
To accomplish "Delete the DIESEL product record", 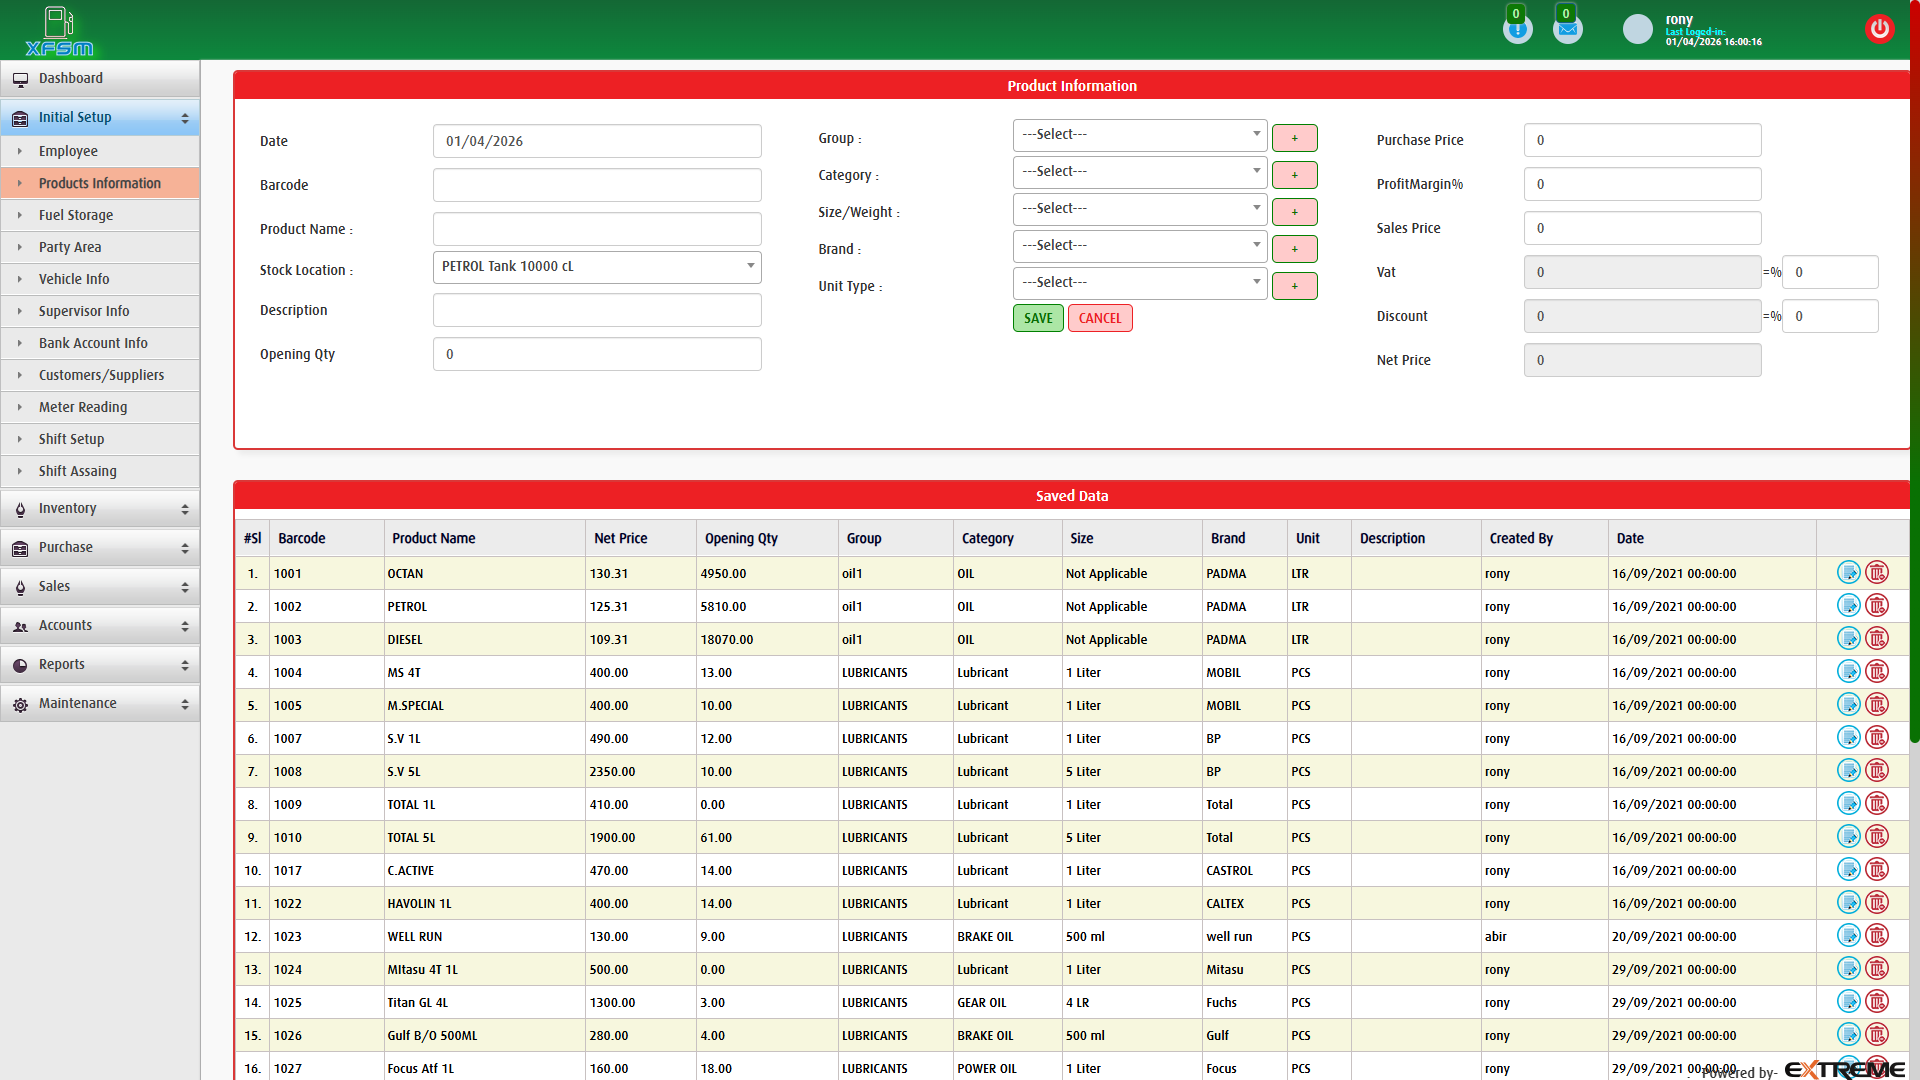I will [x=1877, y=638].
